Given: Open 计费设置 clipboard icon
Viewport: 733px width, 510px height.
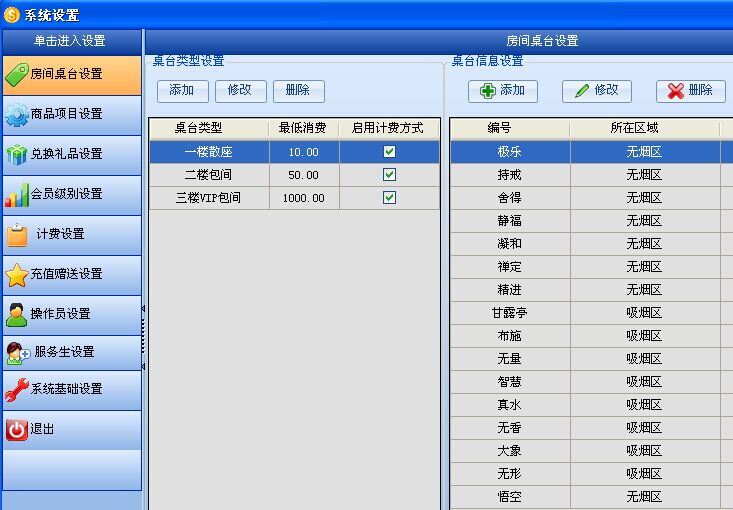Looking at the screenshot, I should click(x=17, y=234).
